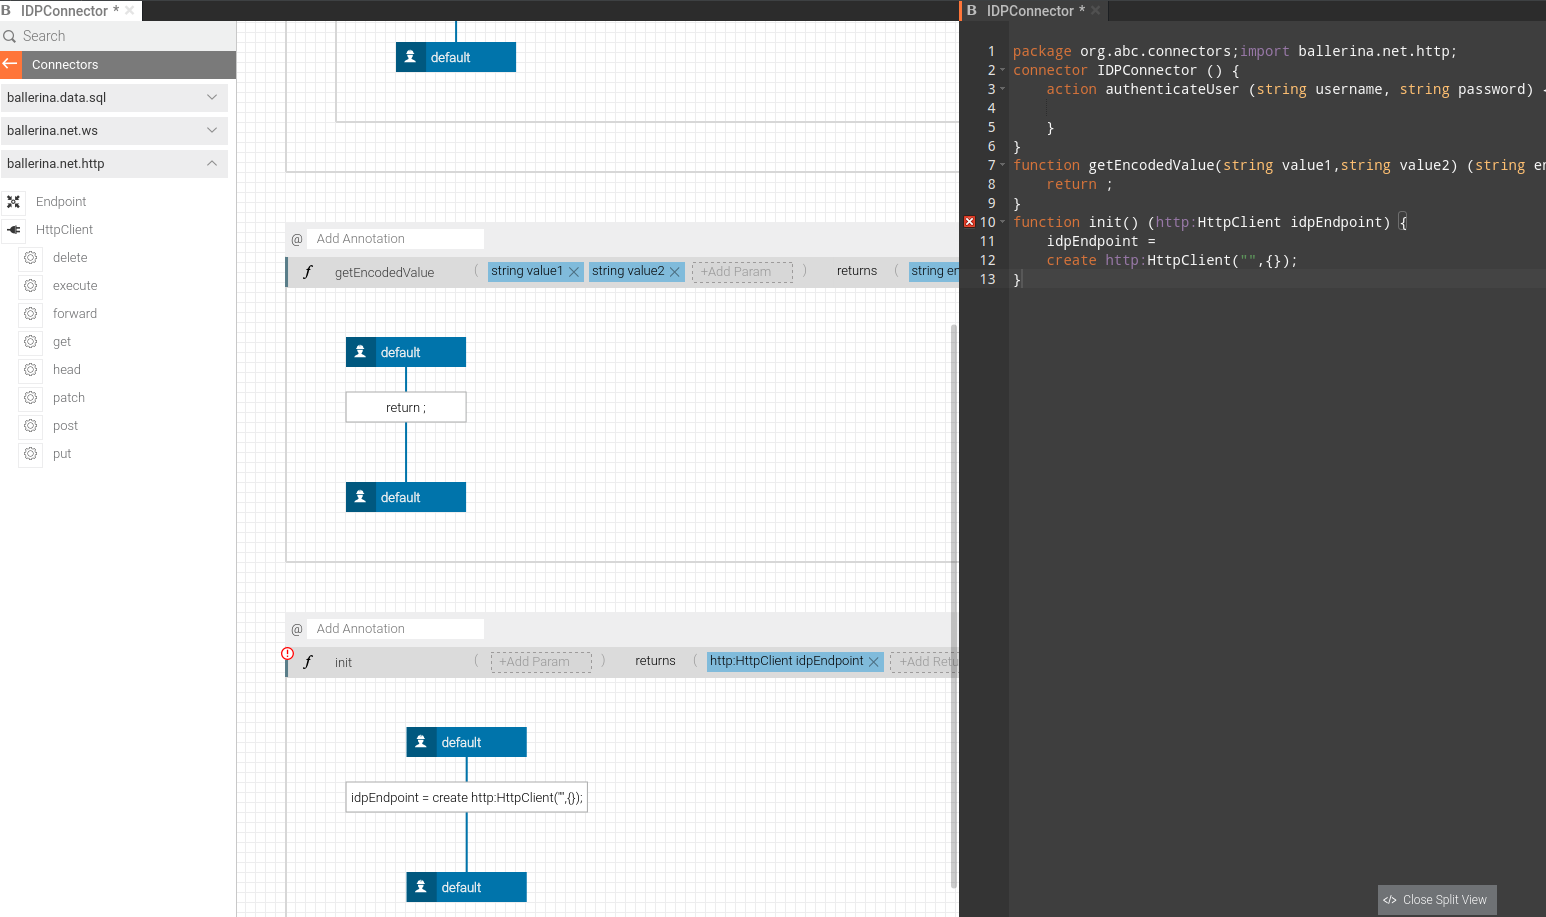This screenshot has height=917, width=1546.
Task: Click the Endpoint tool icon
Action: pyautogui.click(x=13, y=202)
